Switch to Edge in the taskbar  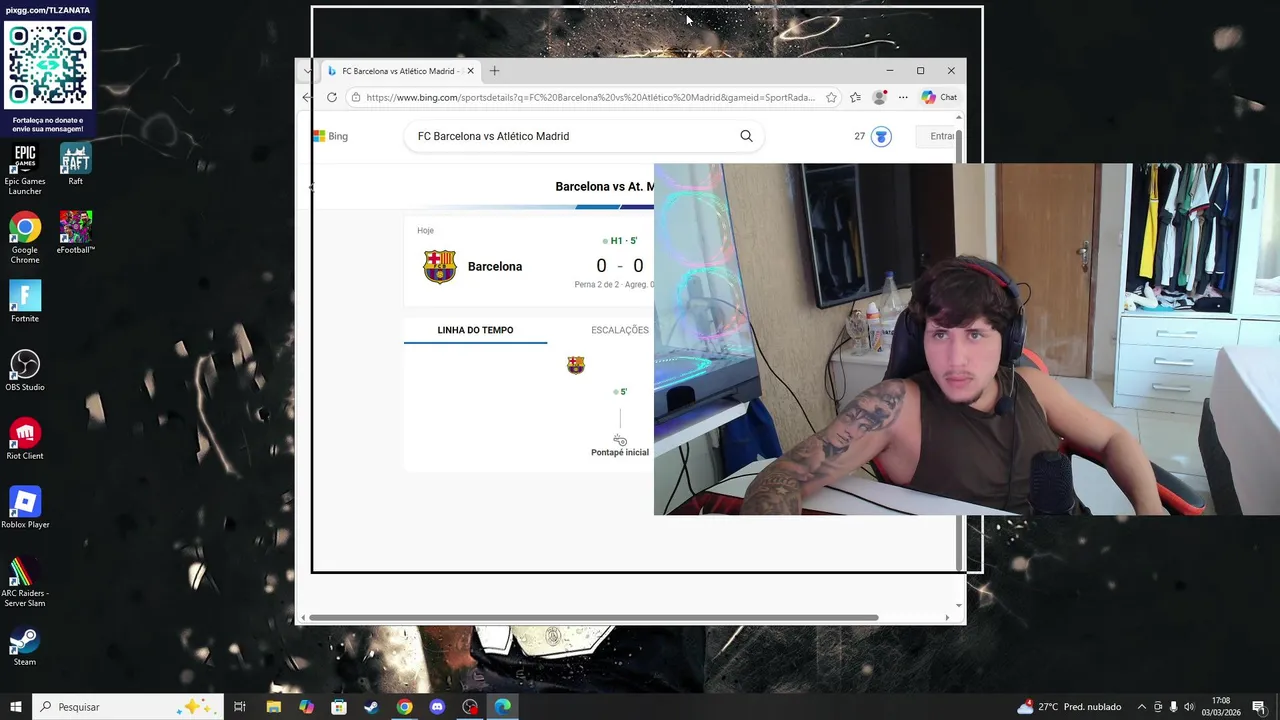[502, 707]
